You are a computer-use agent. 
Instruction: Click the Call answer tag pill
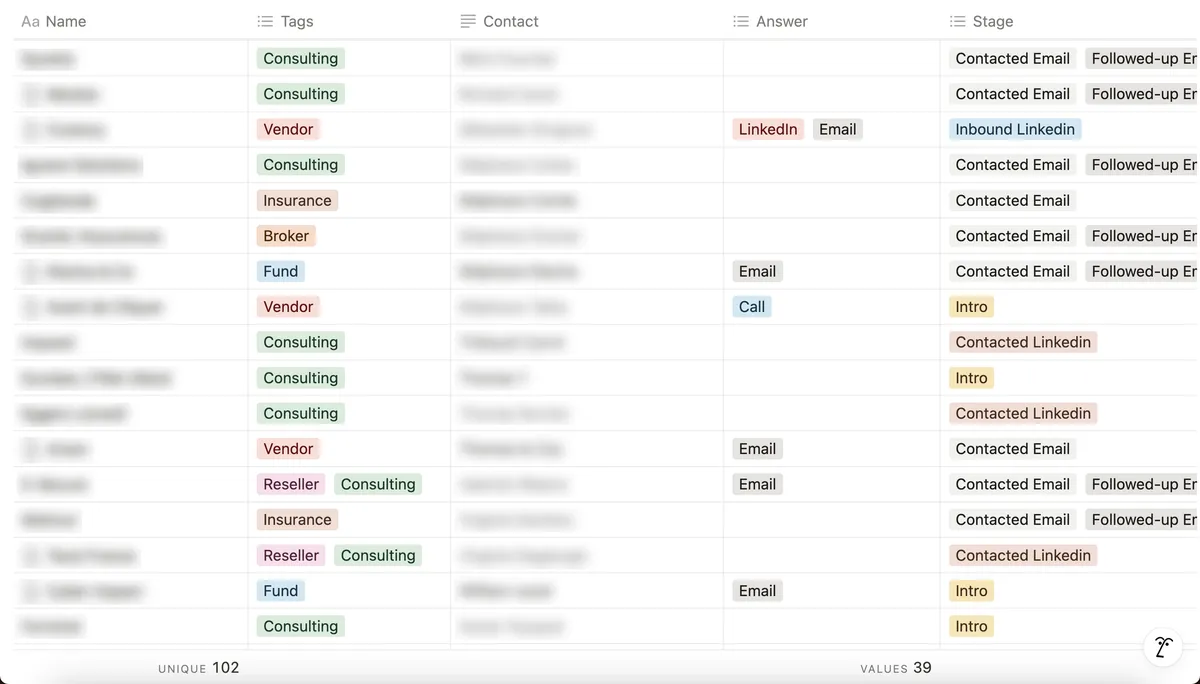(751, 306)
